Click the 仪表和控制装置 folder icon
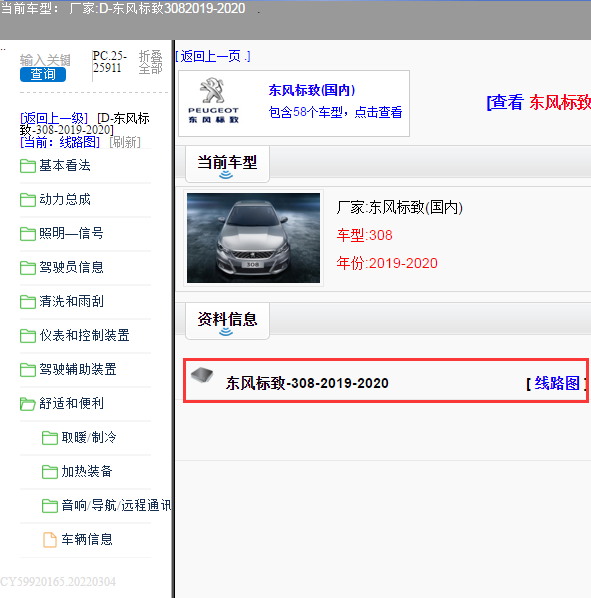The height and width of the screenshot is (598, 591). (x=28, y=336)
